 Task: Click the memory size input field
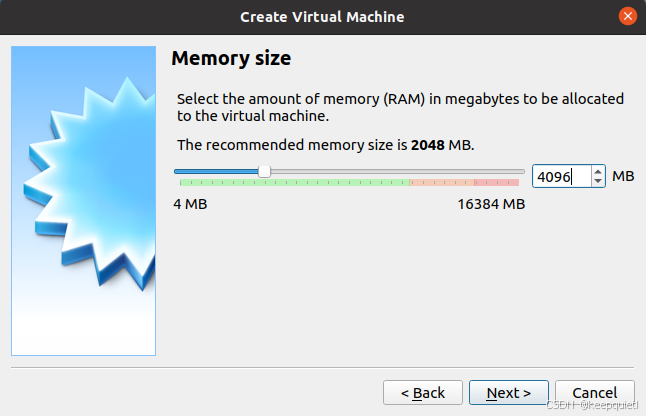pos(559,176)
